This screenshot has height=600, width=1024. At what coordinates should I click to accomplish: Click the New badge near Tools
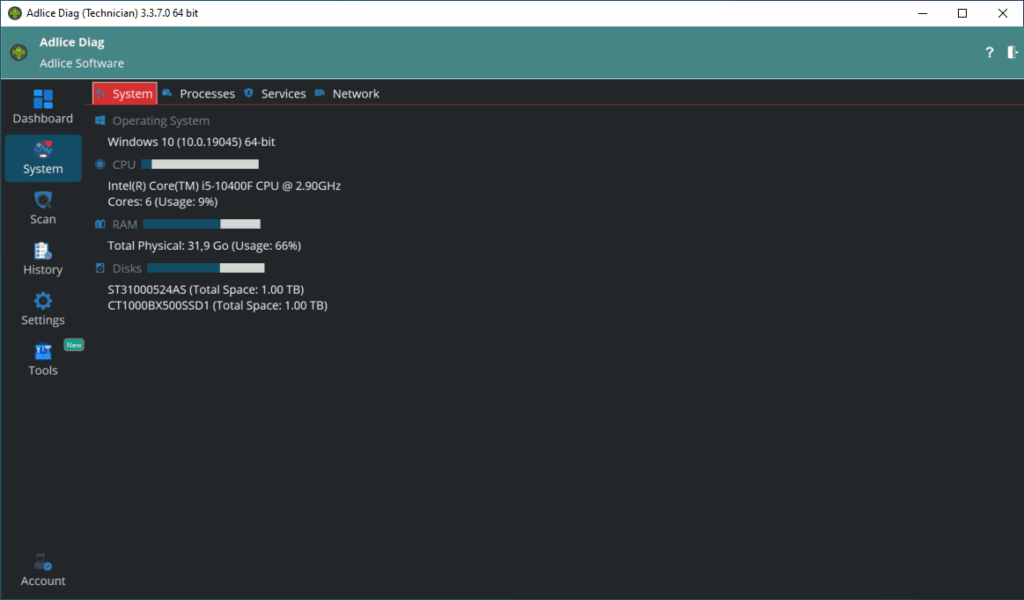(74, 345)
